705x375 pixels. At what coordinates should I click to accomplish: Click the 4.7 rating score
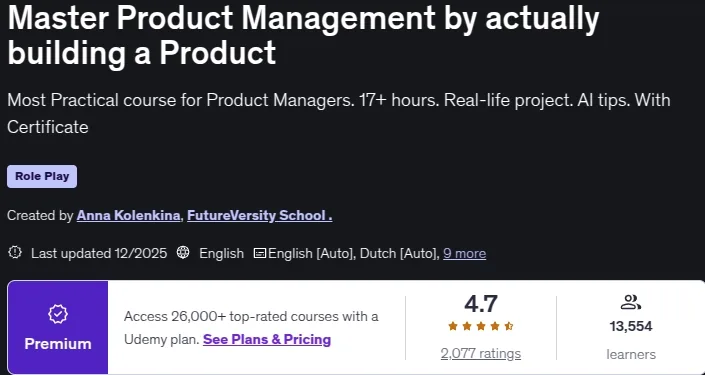[481, 304]
